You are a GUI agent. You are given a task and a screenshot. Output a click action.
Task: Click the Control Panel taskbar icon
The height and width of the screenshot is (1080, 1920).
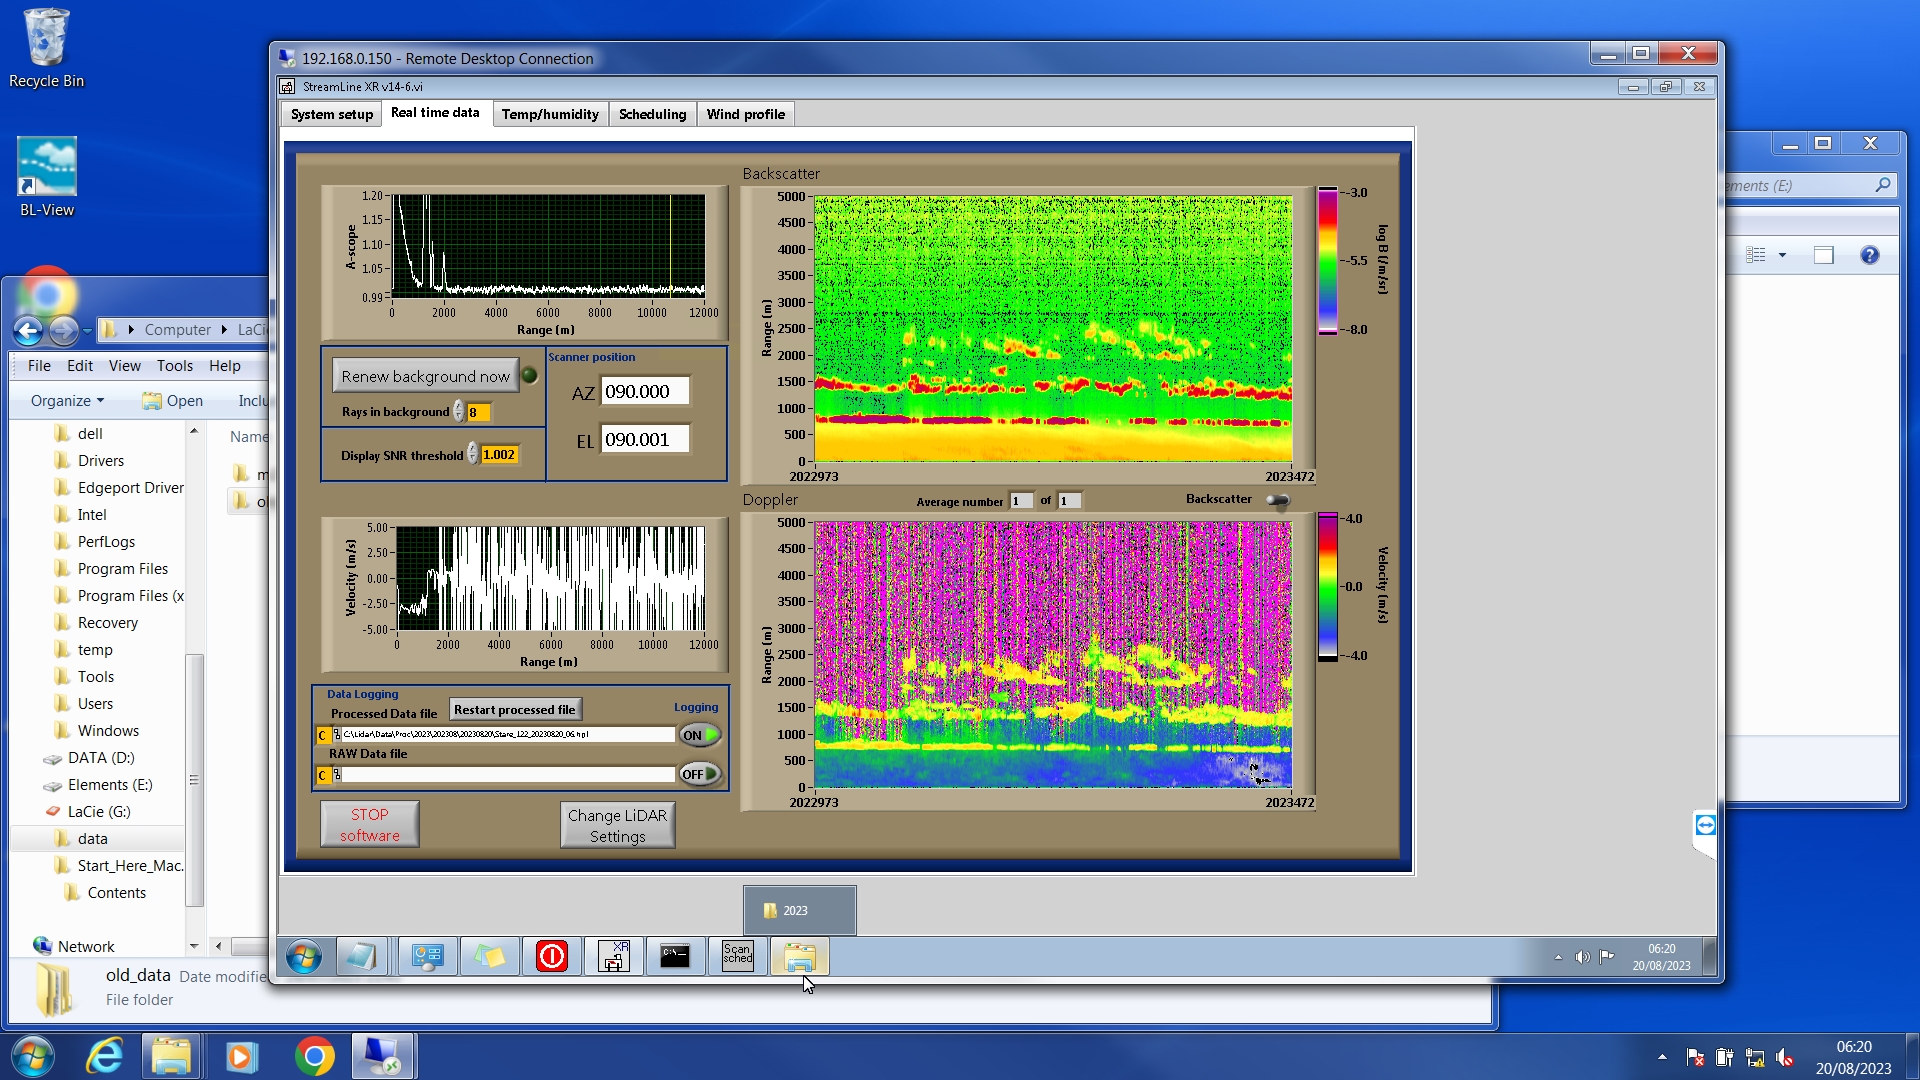click(x=427, y=956)
